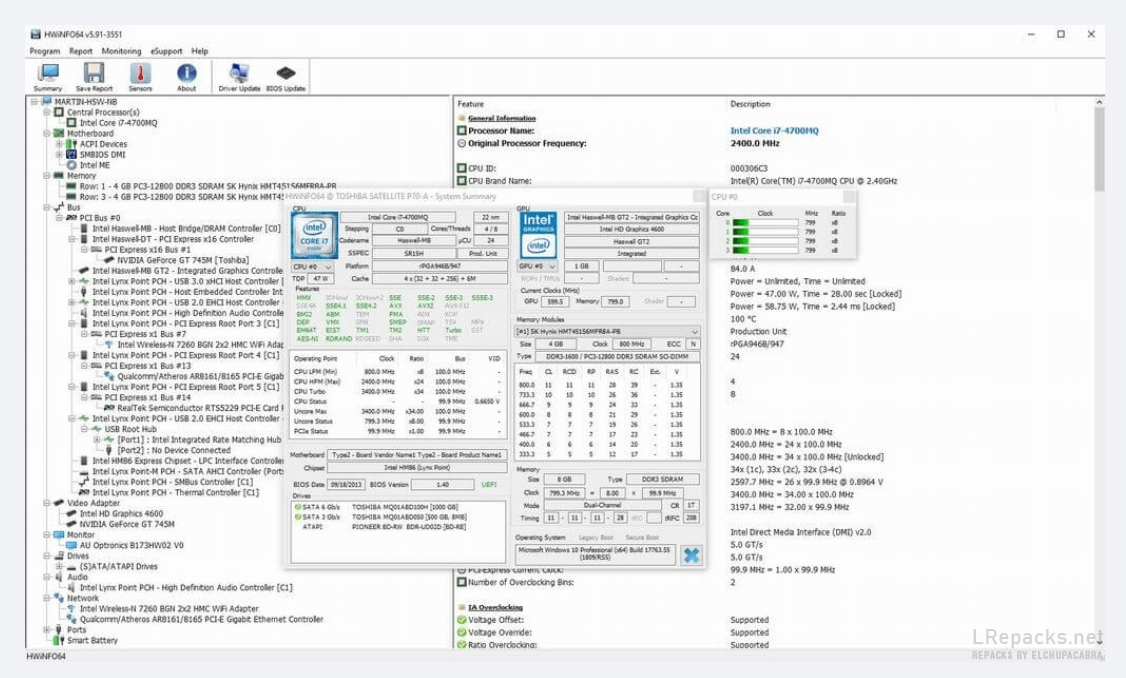Screen dimensions: 1126x678
Task: Open the Driver Update icon
Action: (239, 77)
